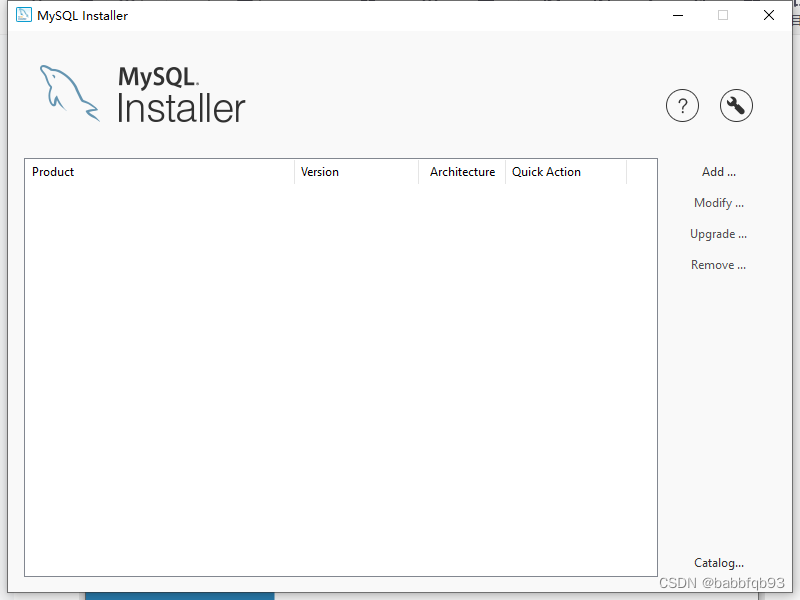This screenshot has width=800, height=600.
Task: Sort by the Product column header
Action: pyautogui.click(x=160, y=172)
